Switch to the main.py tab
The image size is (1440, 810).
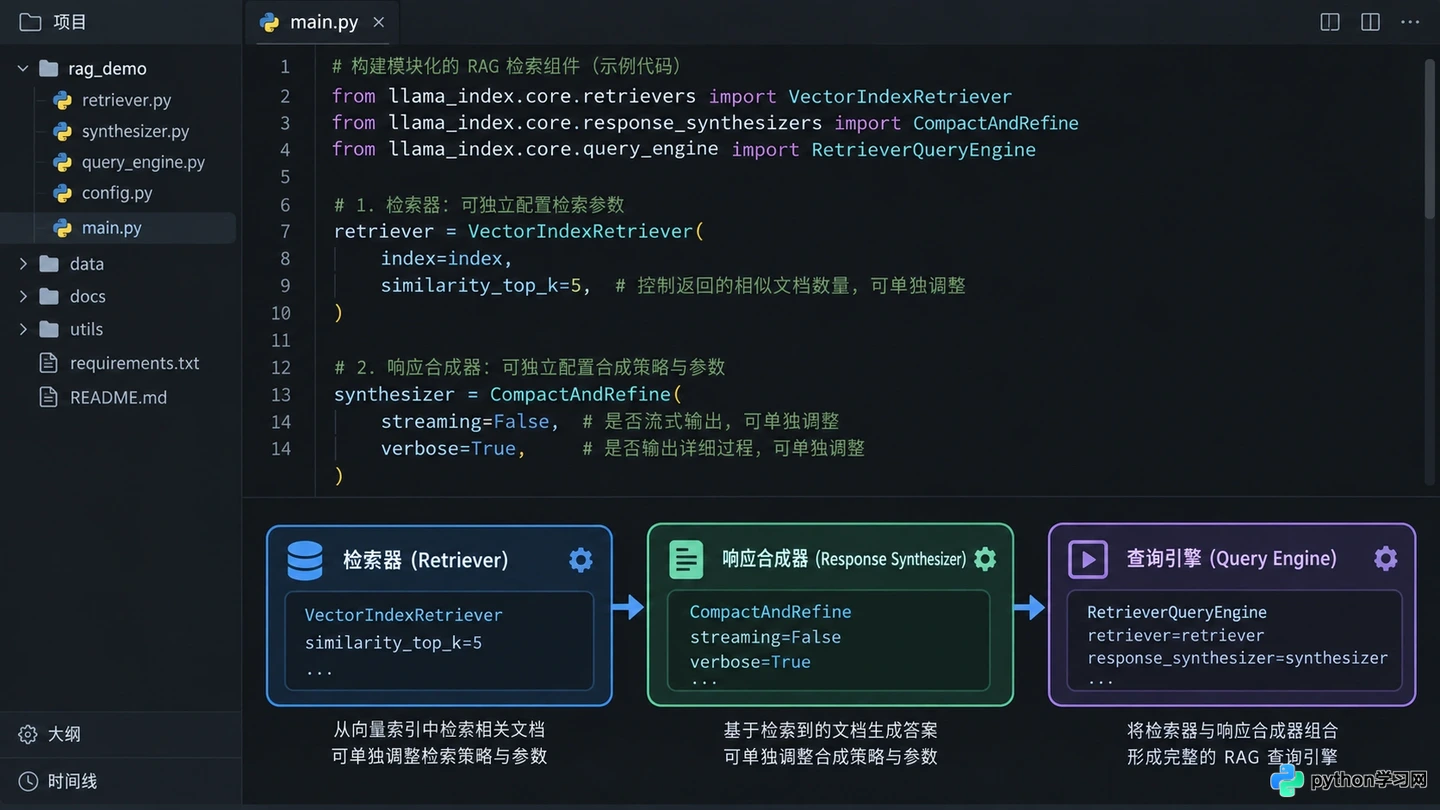pyautogui.click(x=322, y=22)
